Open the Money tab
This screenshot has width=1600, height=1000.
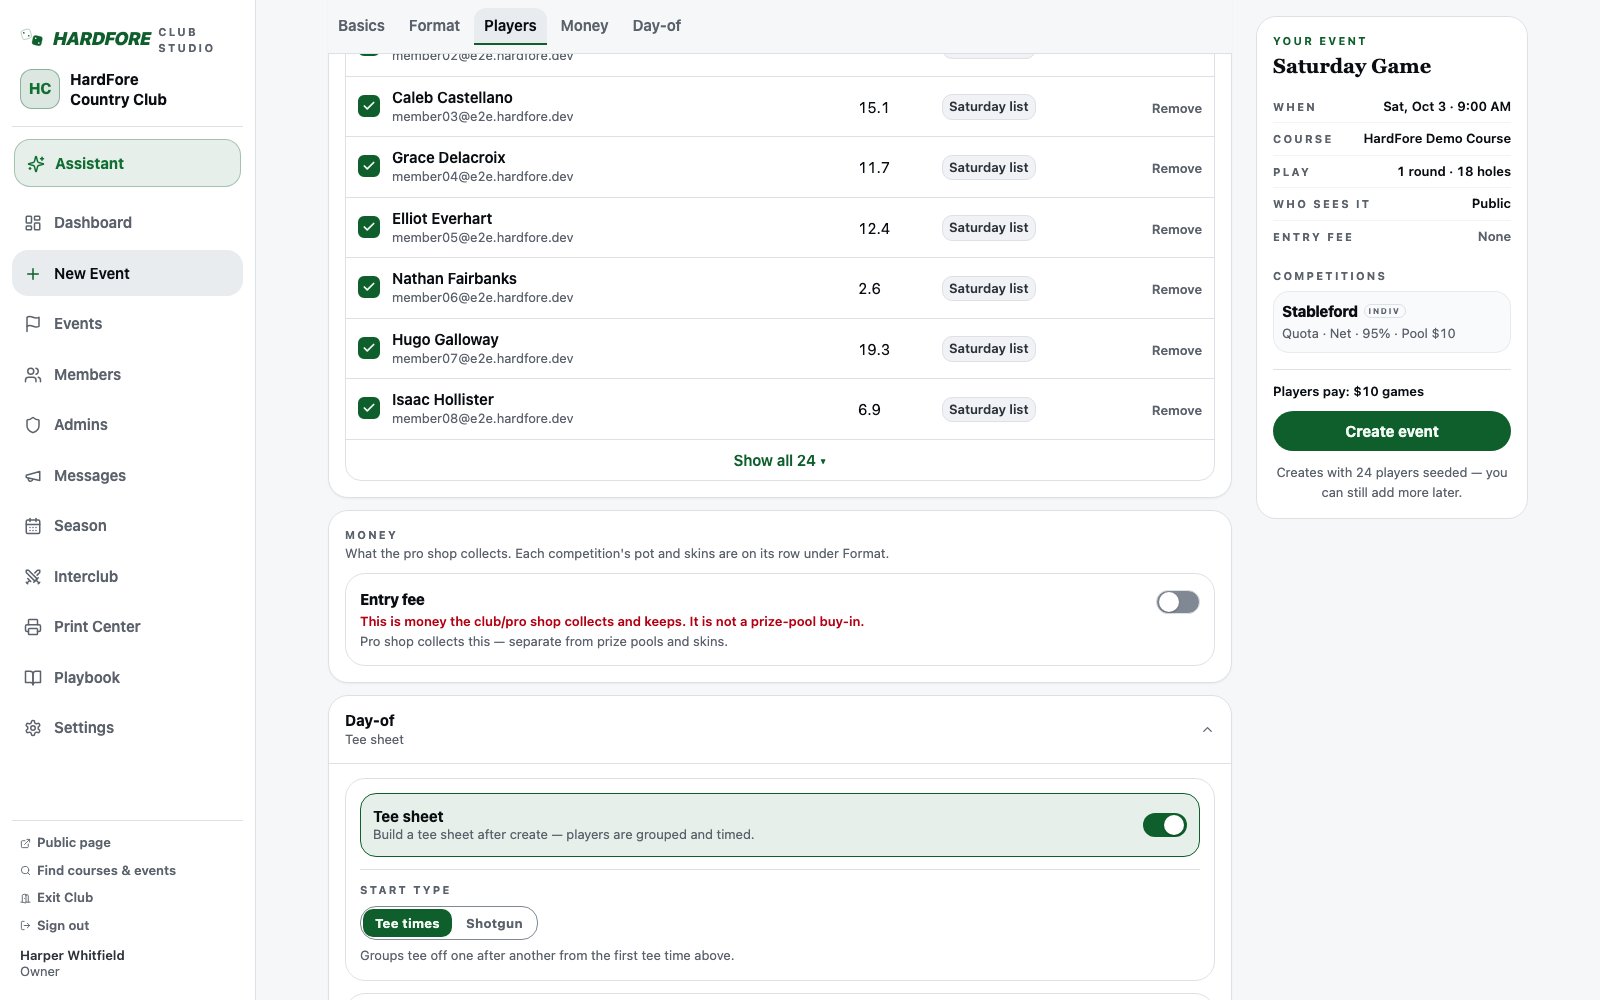point(584,26)
